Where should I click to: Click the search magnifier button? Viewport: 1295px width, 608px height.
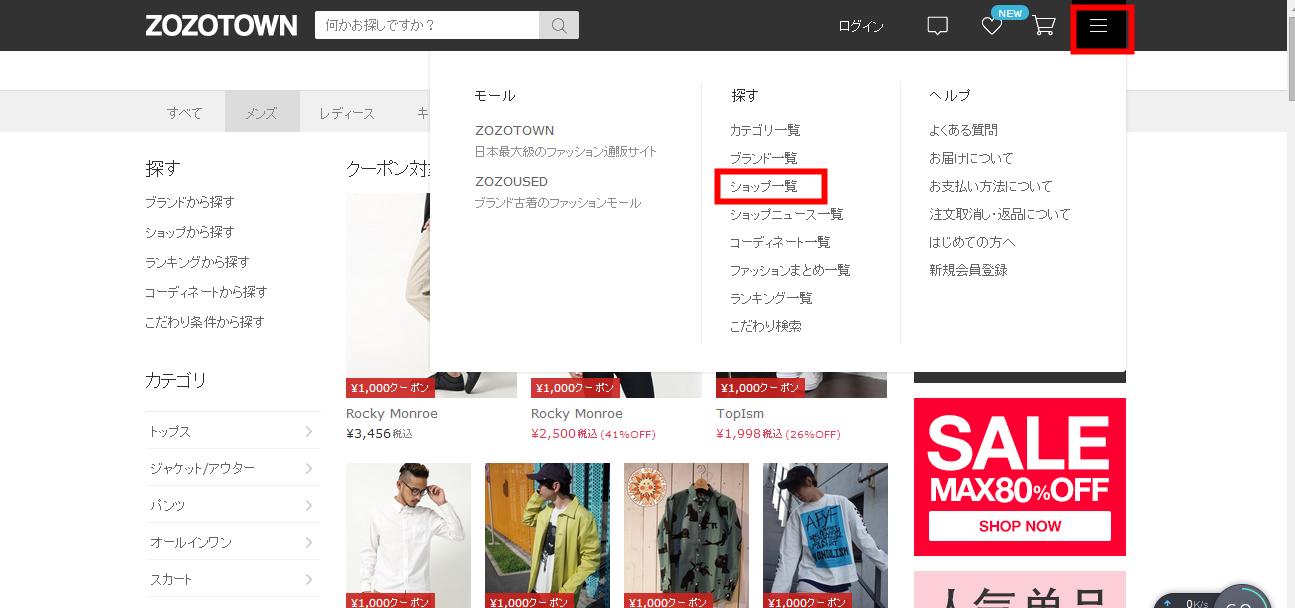point(559,25)
